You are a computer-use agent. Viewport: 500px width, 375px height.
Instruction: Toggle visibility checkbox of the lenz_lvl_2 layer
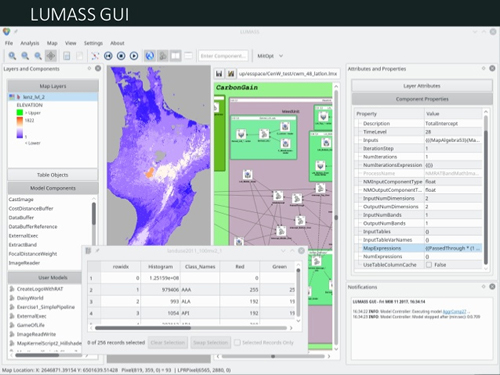point(12,97)
